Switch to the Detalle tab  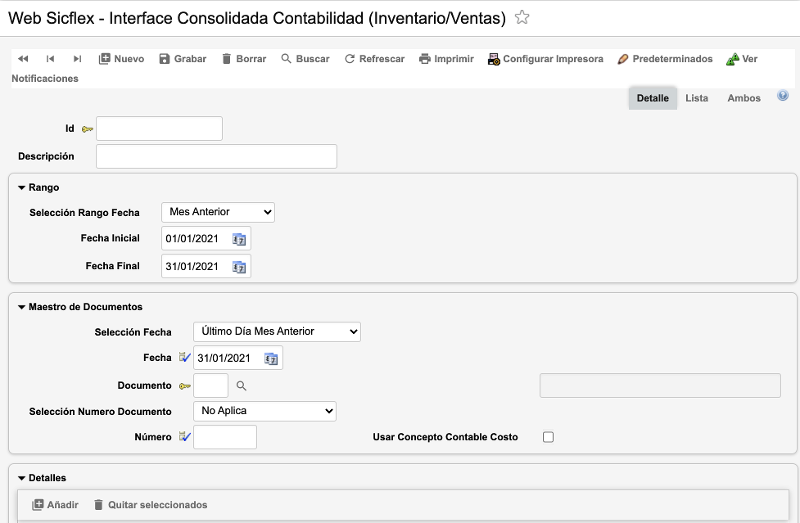click(653, 98)
